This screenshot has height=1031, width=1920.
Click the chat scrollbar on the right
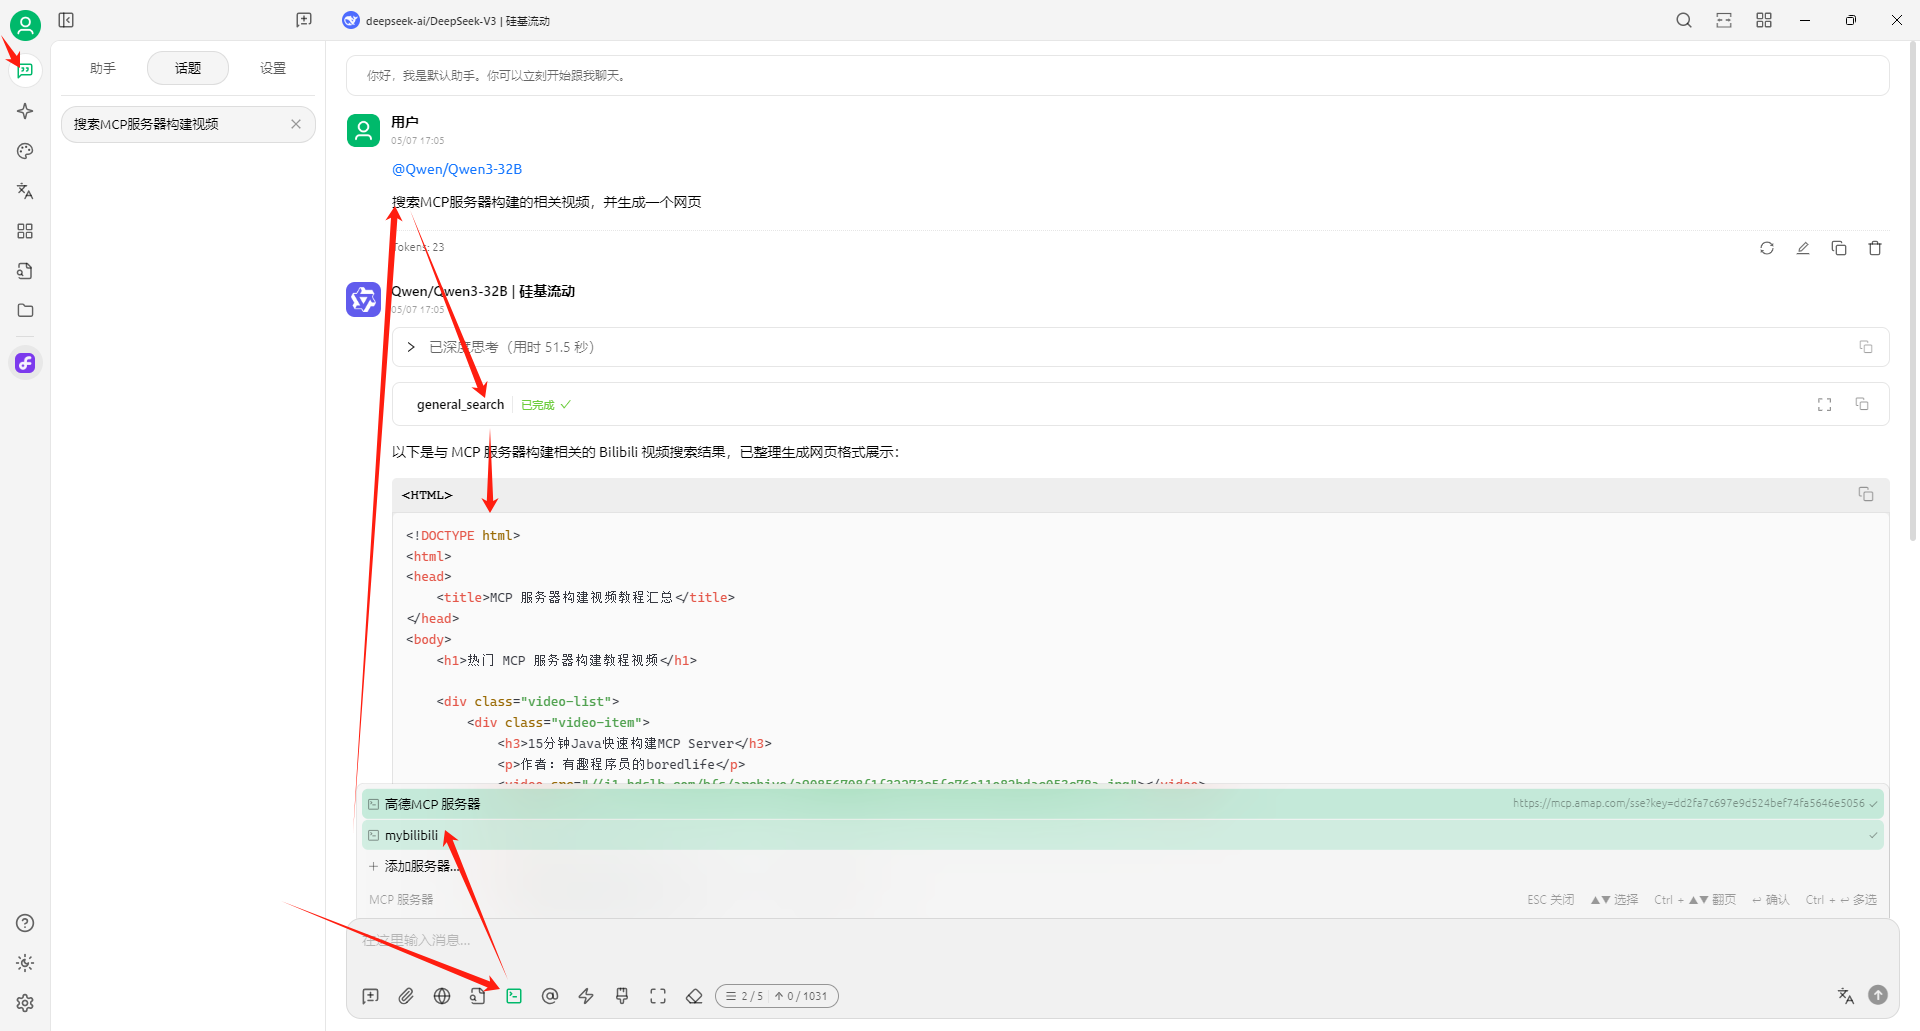click(1913, 290)
